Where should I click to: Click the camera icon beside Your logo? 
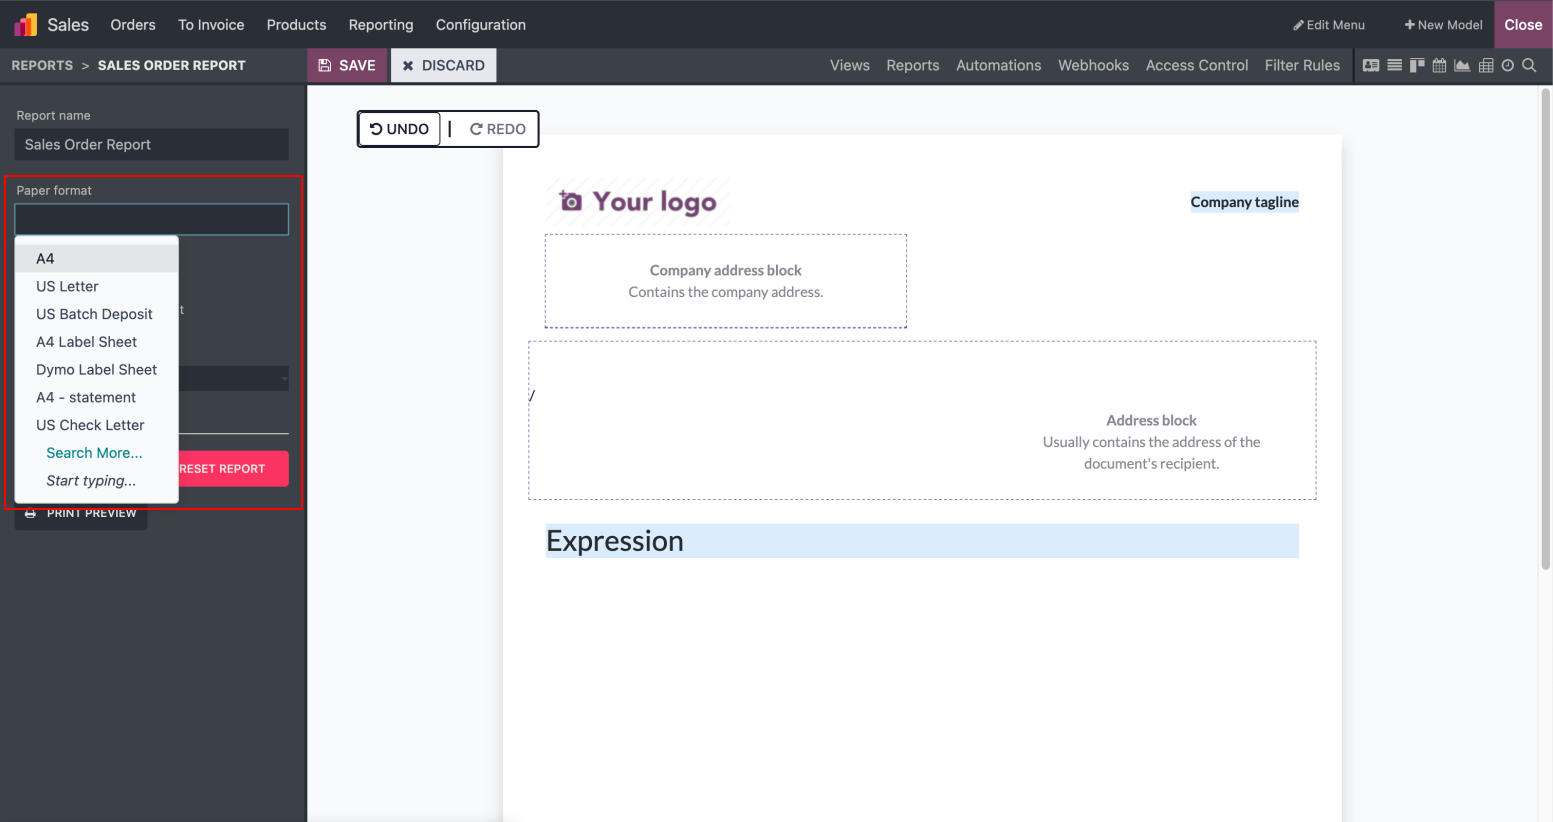pos(570,201)
